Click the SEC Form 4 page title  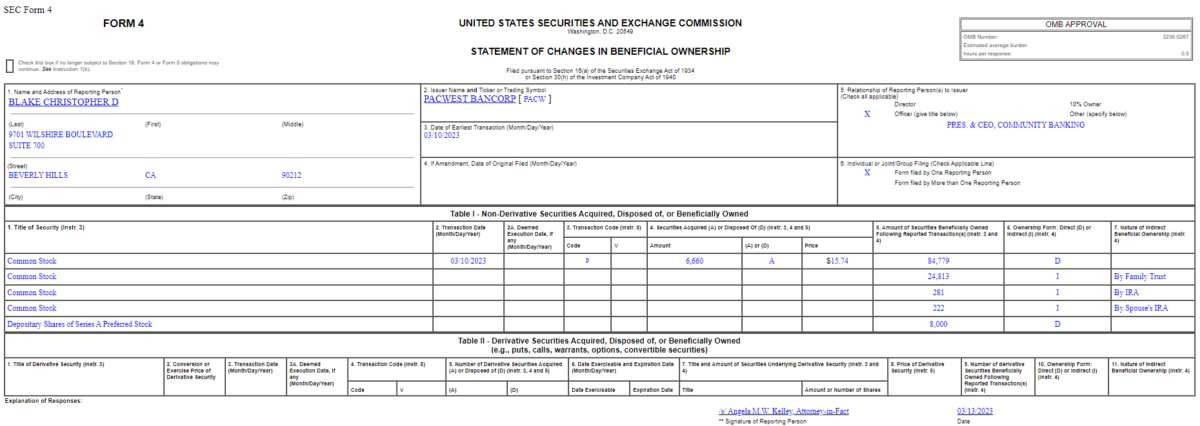pos(28,9)
